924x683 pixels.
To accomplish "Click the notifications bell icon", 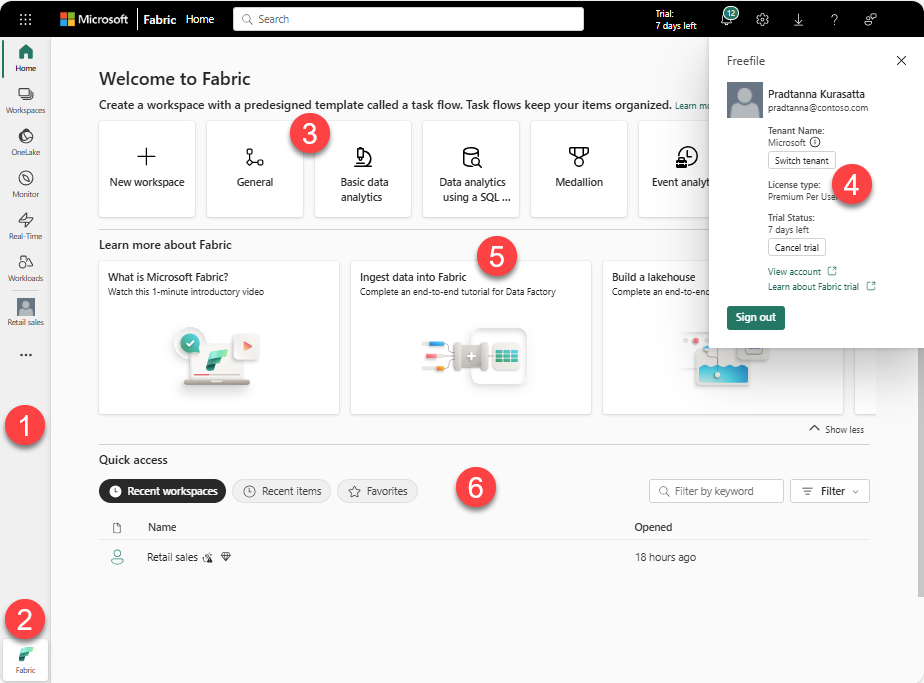I will [x=726, y=19].
